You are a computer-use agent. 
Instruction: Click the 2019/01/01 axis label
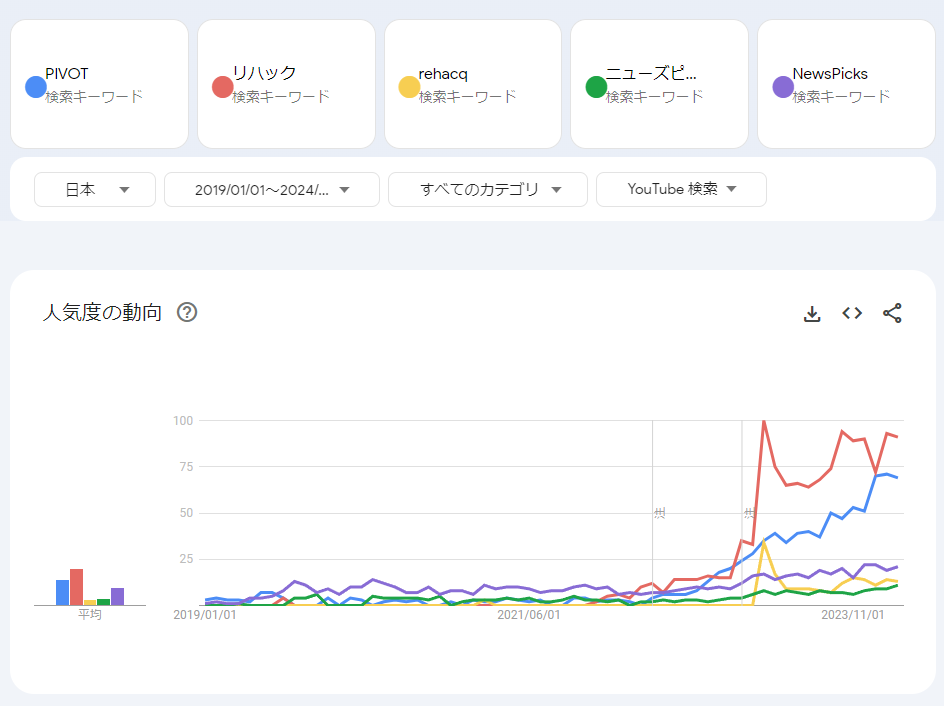tap(205, 615)
